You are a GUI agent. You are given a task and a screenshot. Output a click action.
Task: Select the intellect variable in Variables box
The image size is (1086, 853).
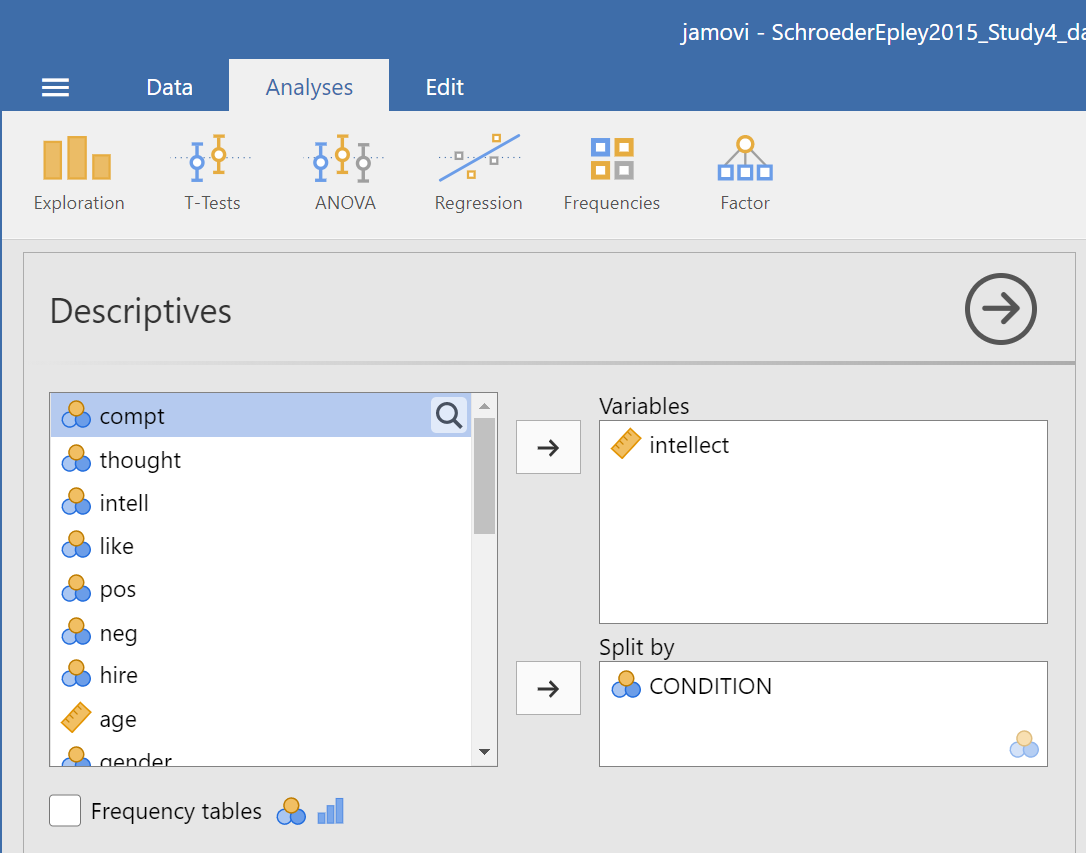(x=688, y=445)
